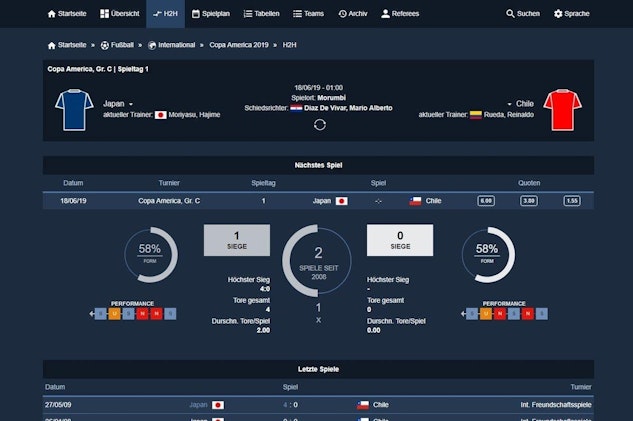The width and height of the screenshot is (633, 421).
Task: Click the orange U box in Chile performance
Action: coord(486,314)
